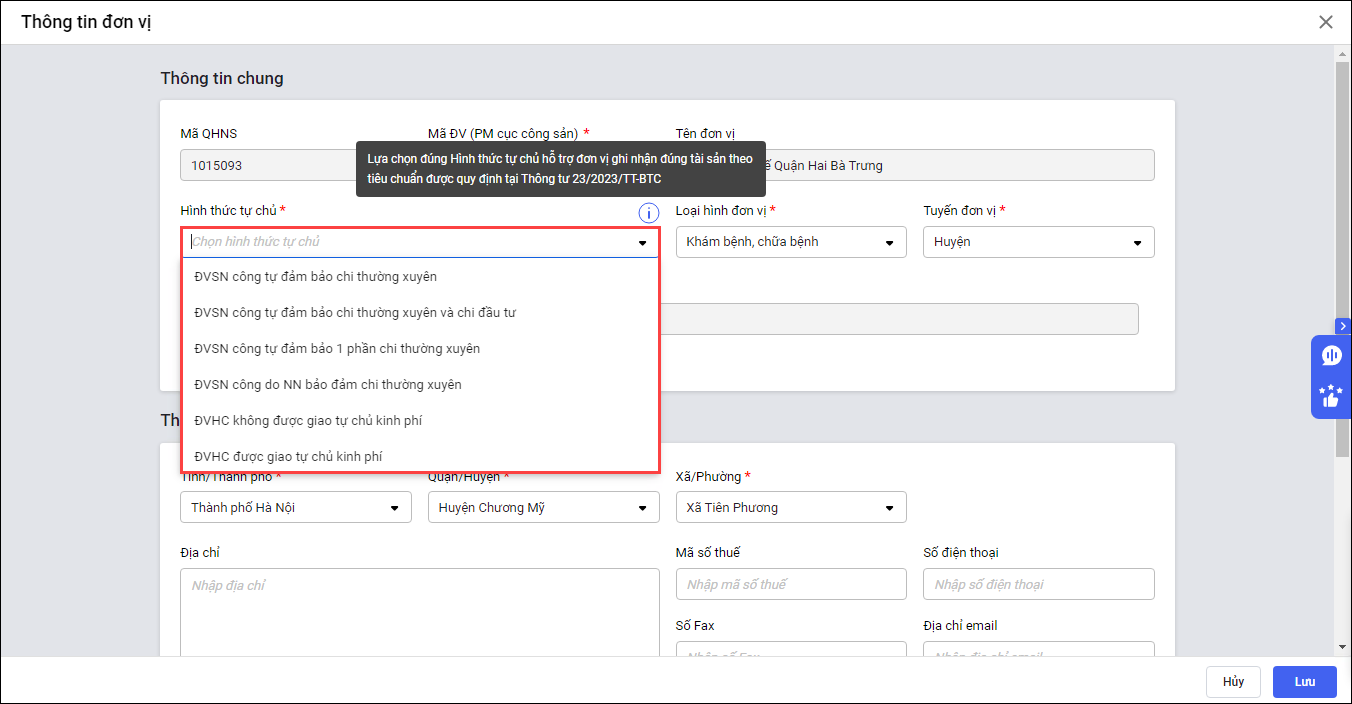Click scrollbar down arrow at bottom
The width and height of the screenshot is (1352, 704).
pos(1343,648)
